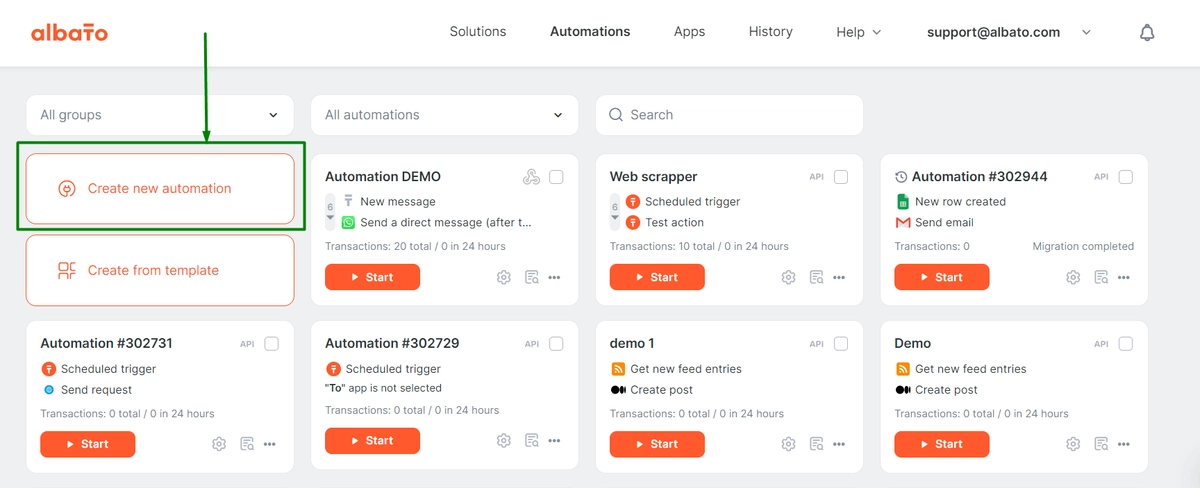Start the Demo automation

click(942, 444)
